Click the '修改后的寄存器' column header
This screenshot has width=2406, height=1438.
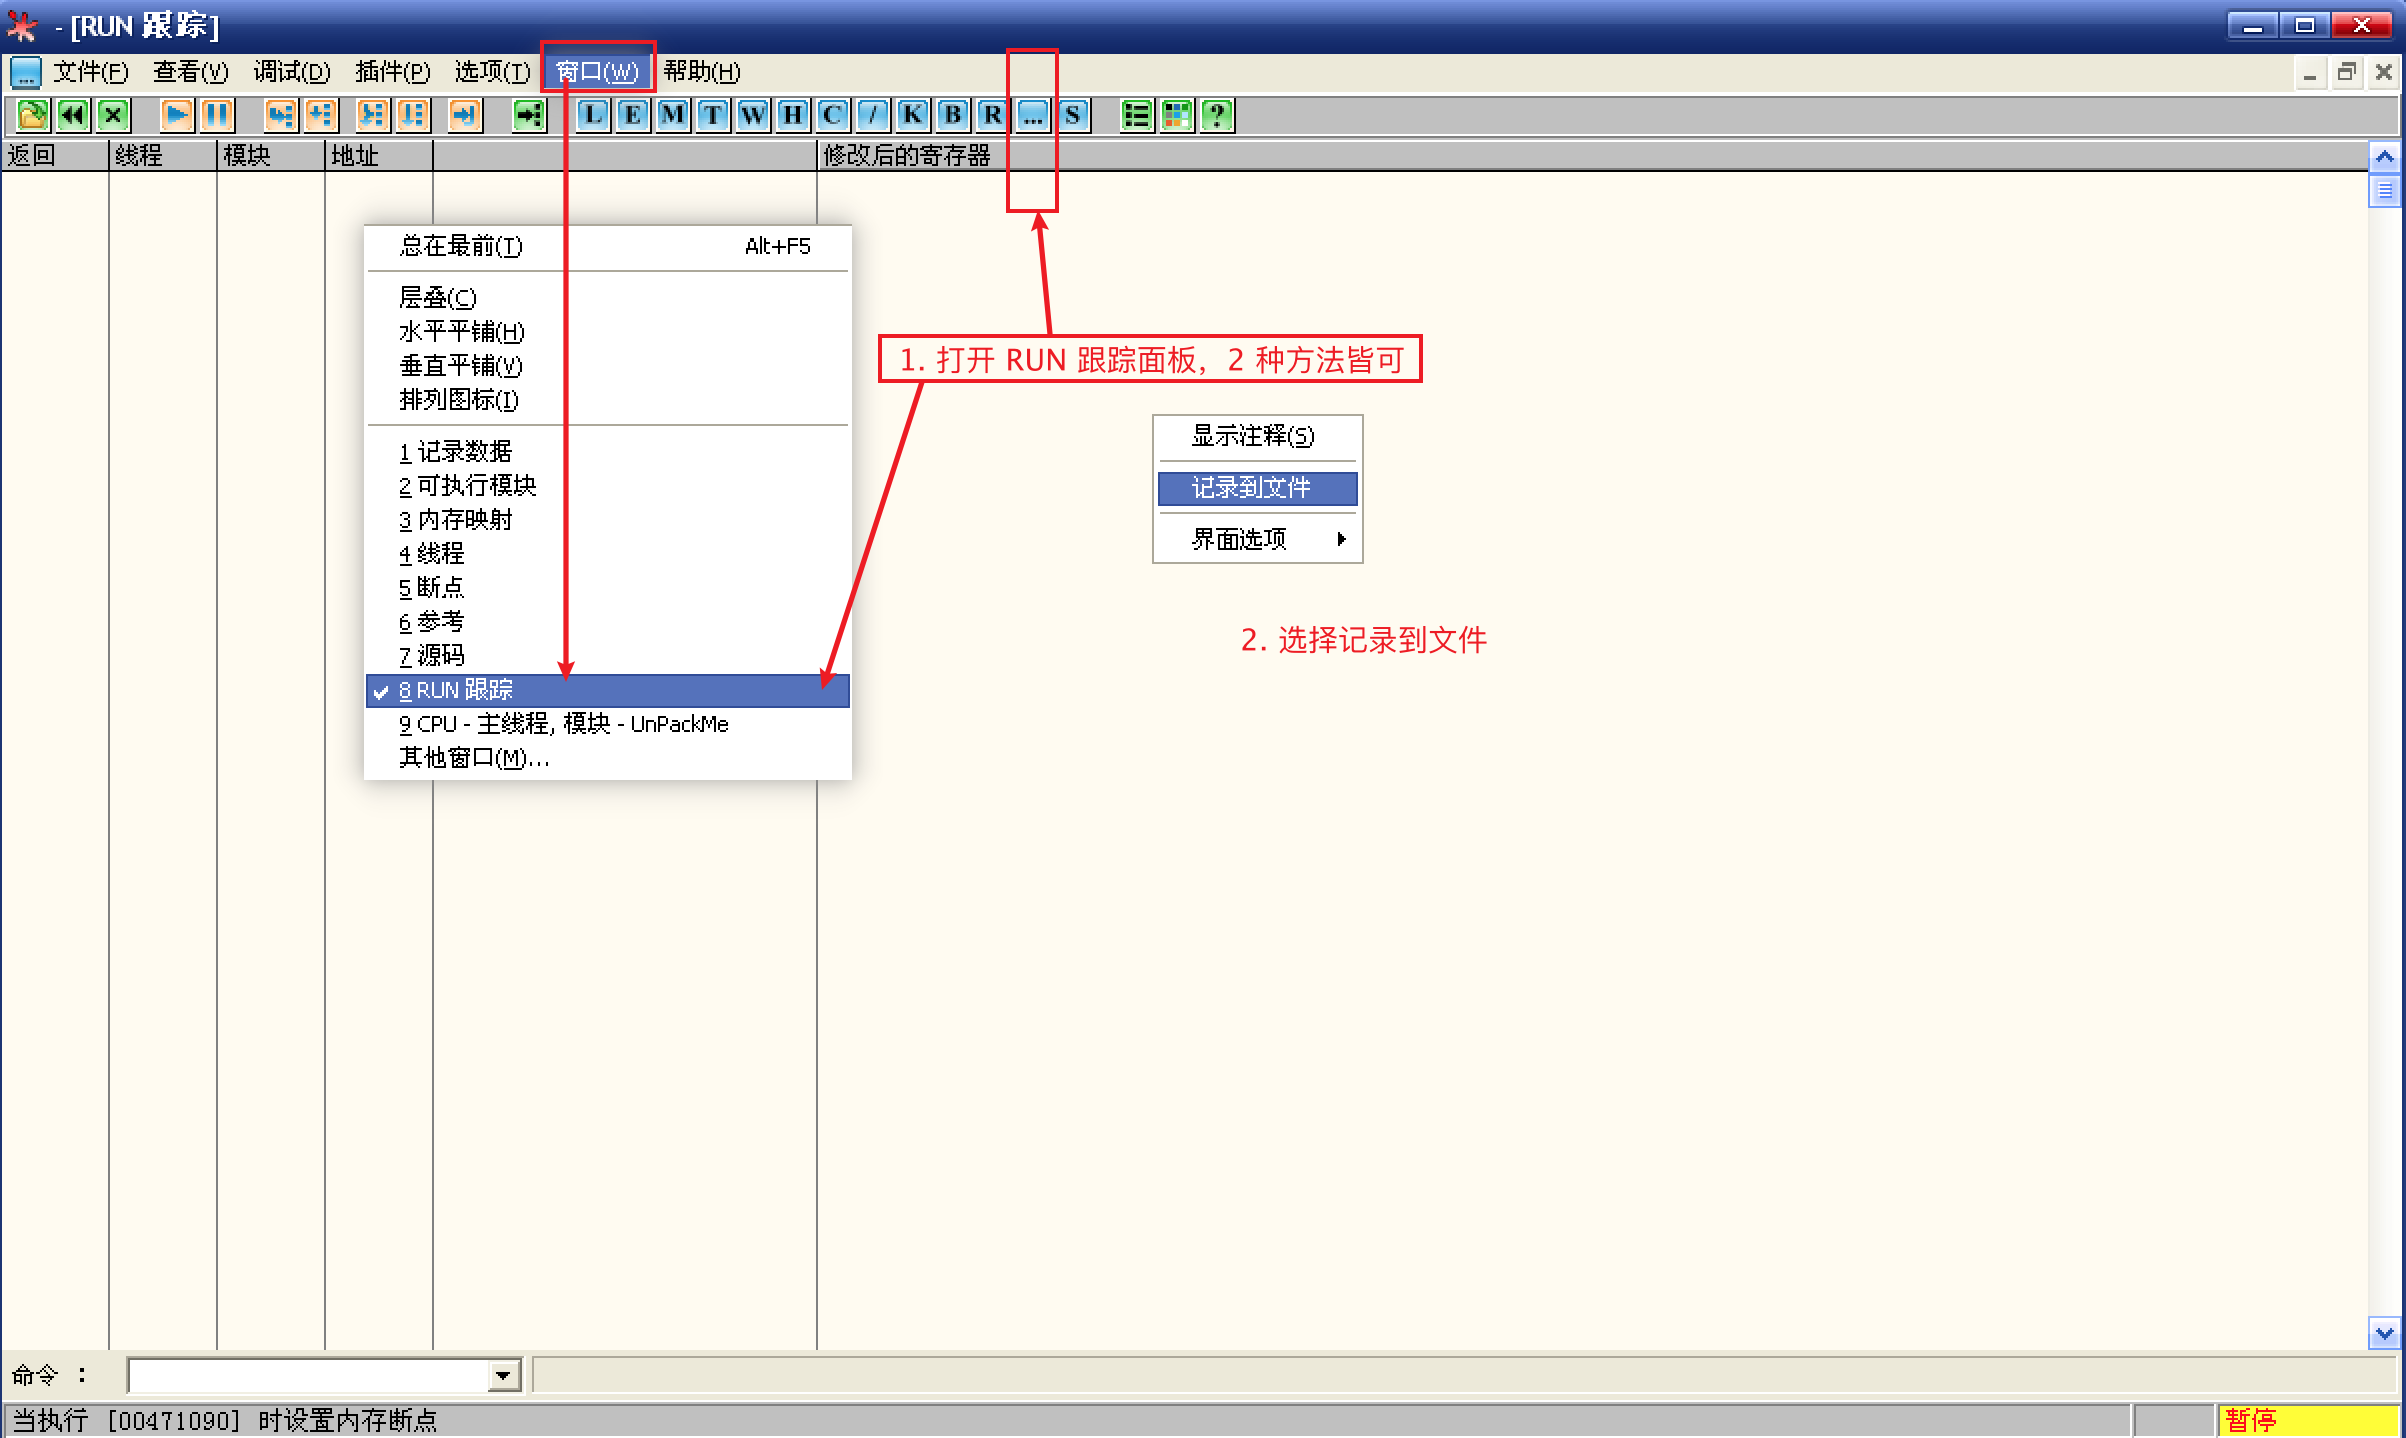[x=906, y=156]
